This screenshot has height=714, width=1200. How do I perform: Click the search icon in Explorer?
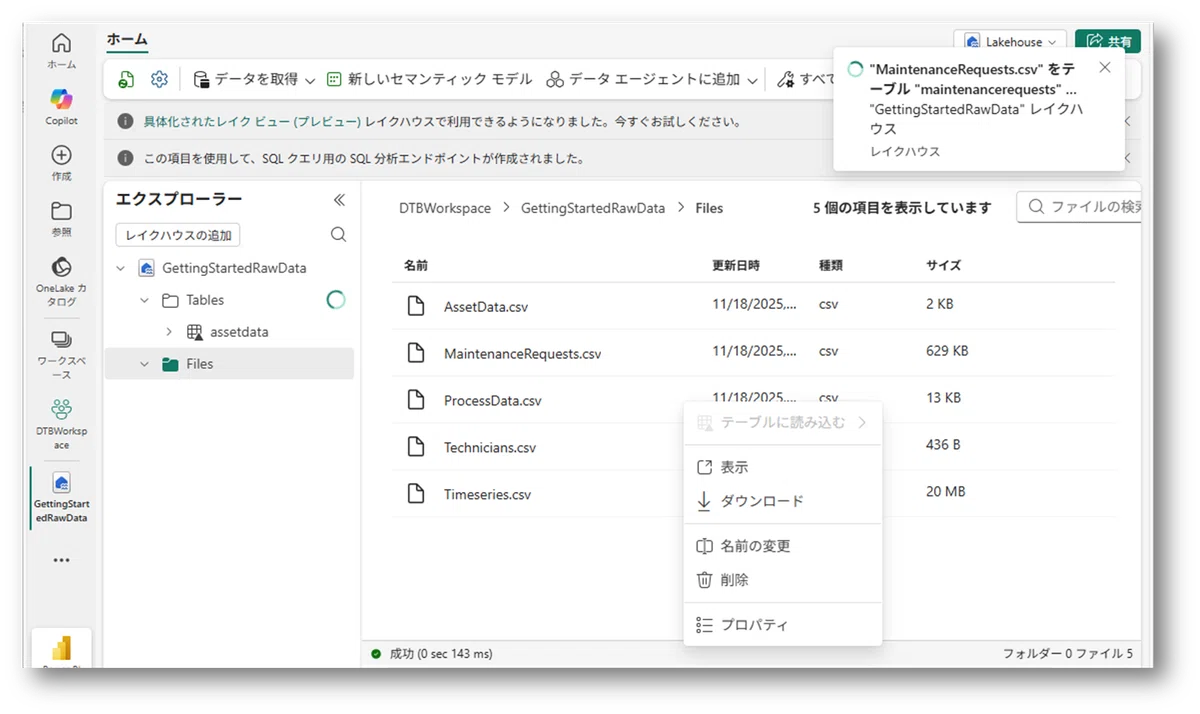(x=338, y=235)
